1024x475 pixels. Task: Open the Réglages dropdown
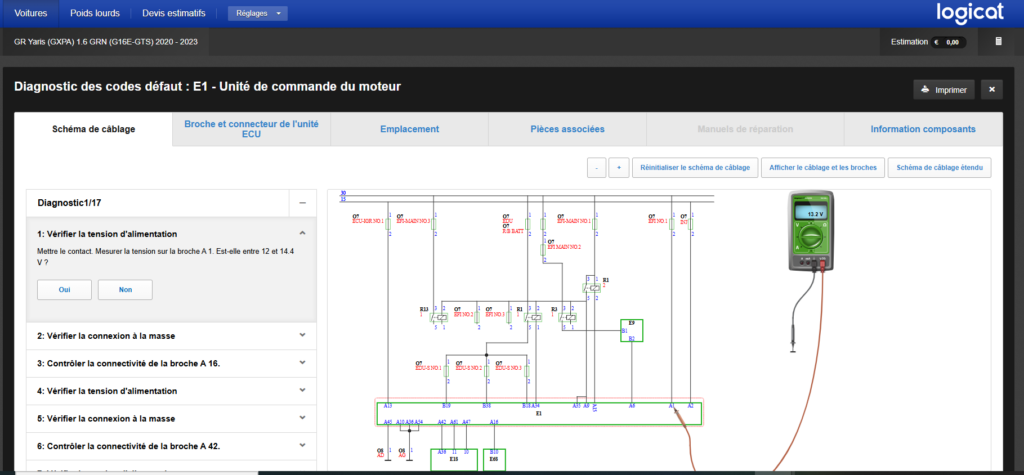(x=257, y=13)
